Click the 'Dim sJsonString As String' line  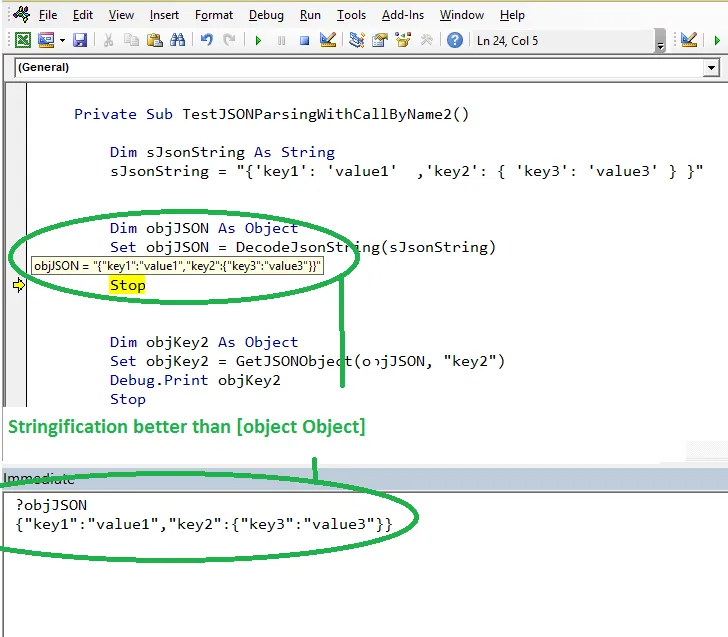coord(222,152)
